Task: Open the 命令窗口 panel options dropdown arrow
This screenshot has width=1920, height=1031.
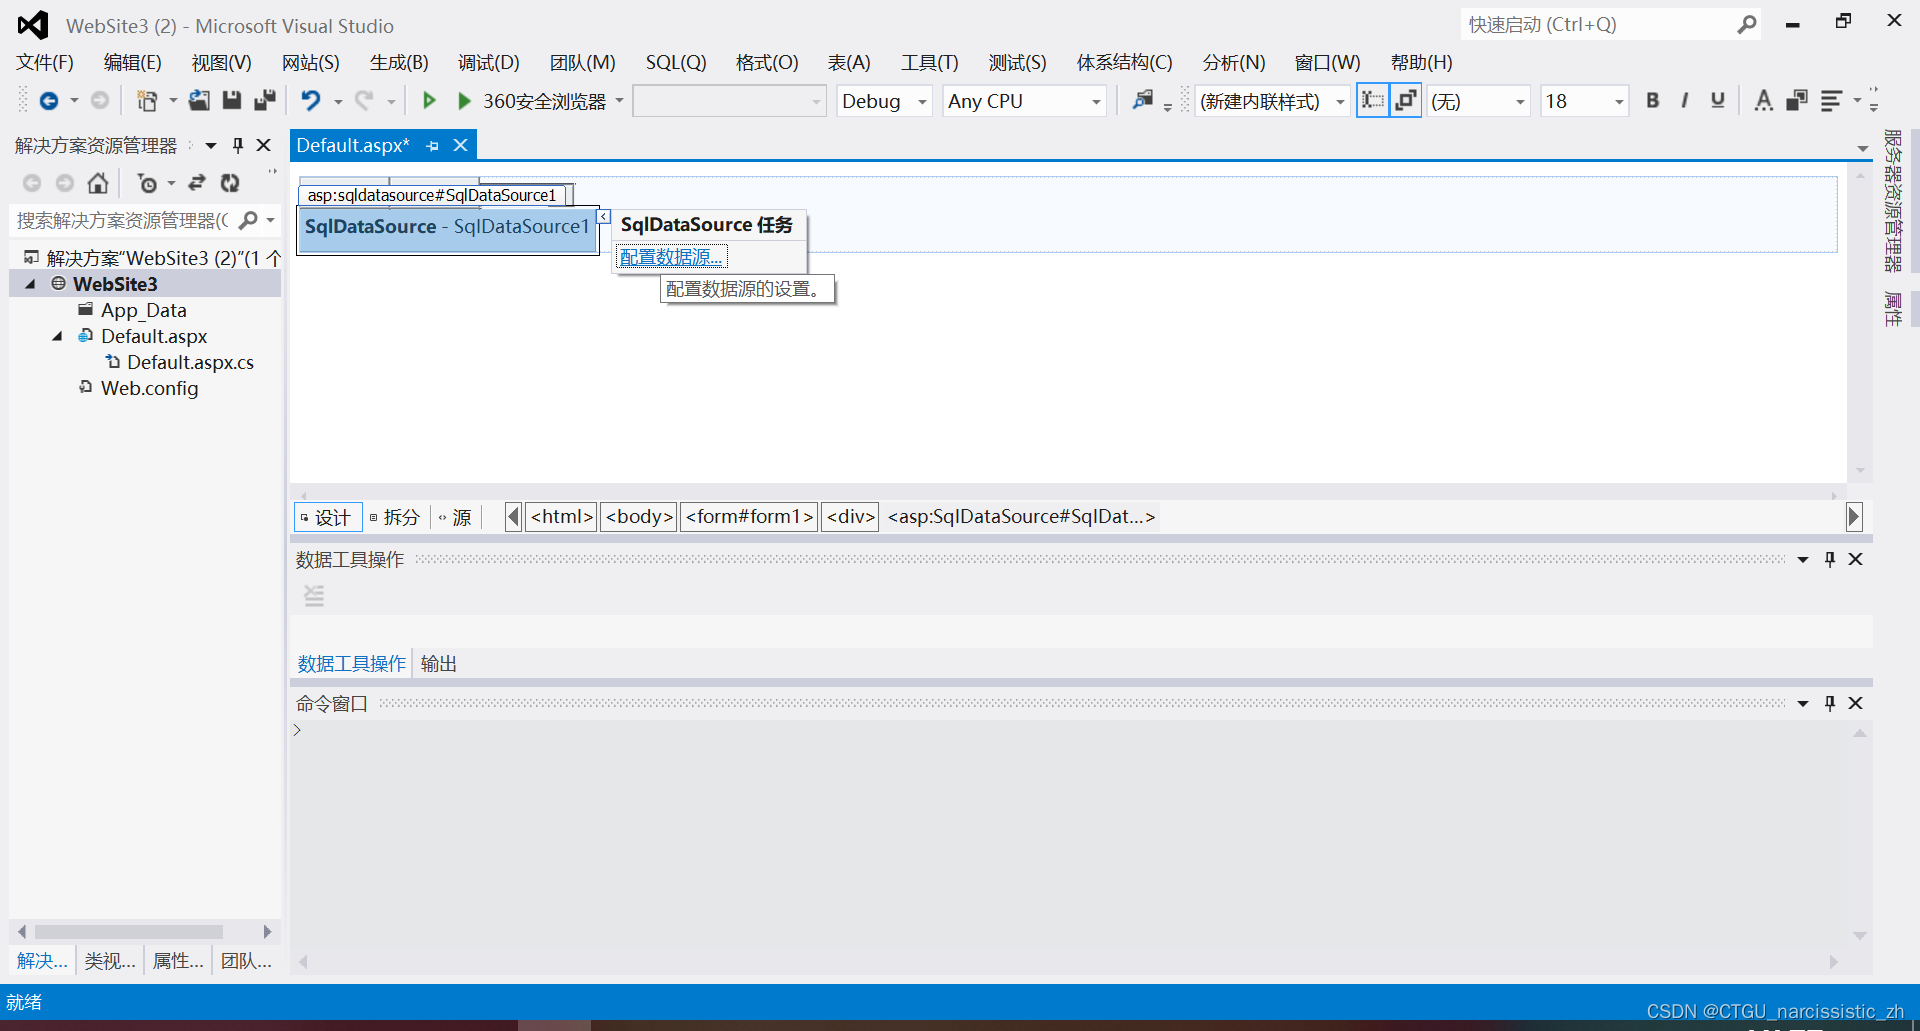Action: (1803, 703)
